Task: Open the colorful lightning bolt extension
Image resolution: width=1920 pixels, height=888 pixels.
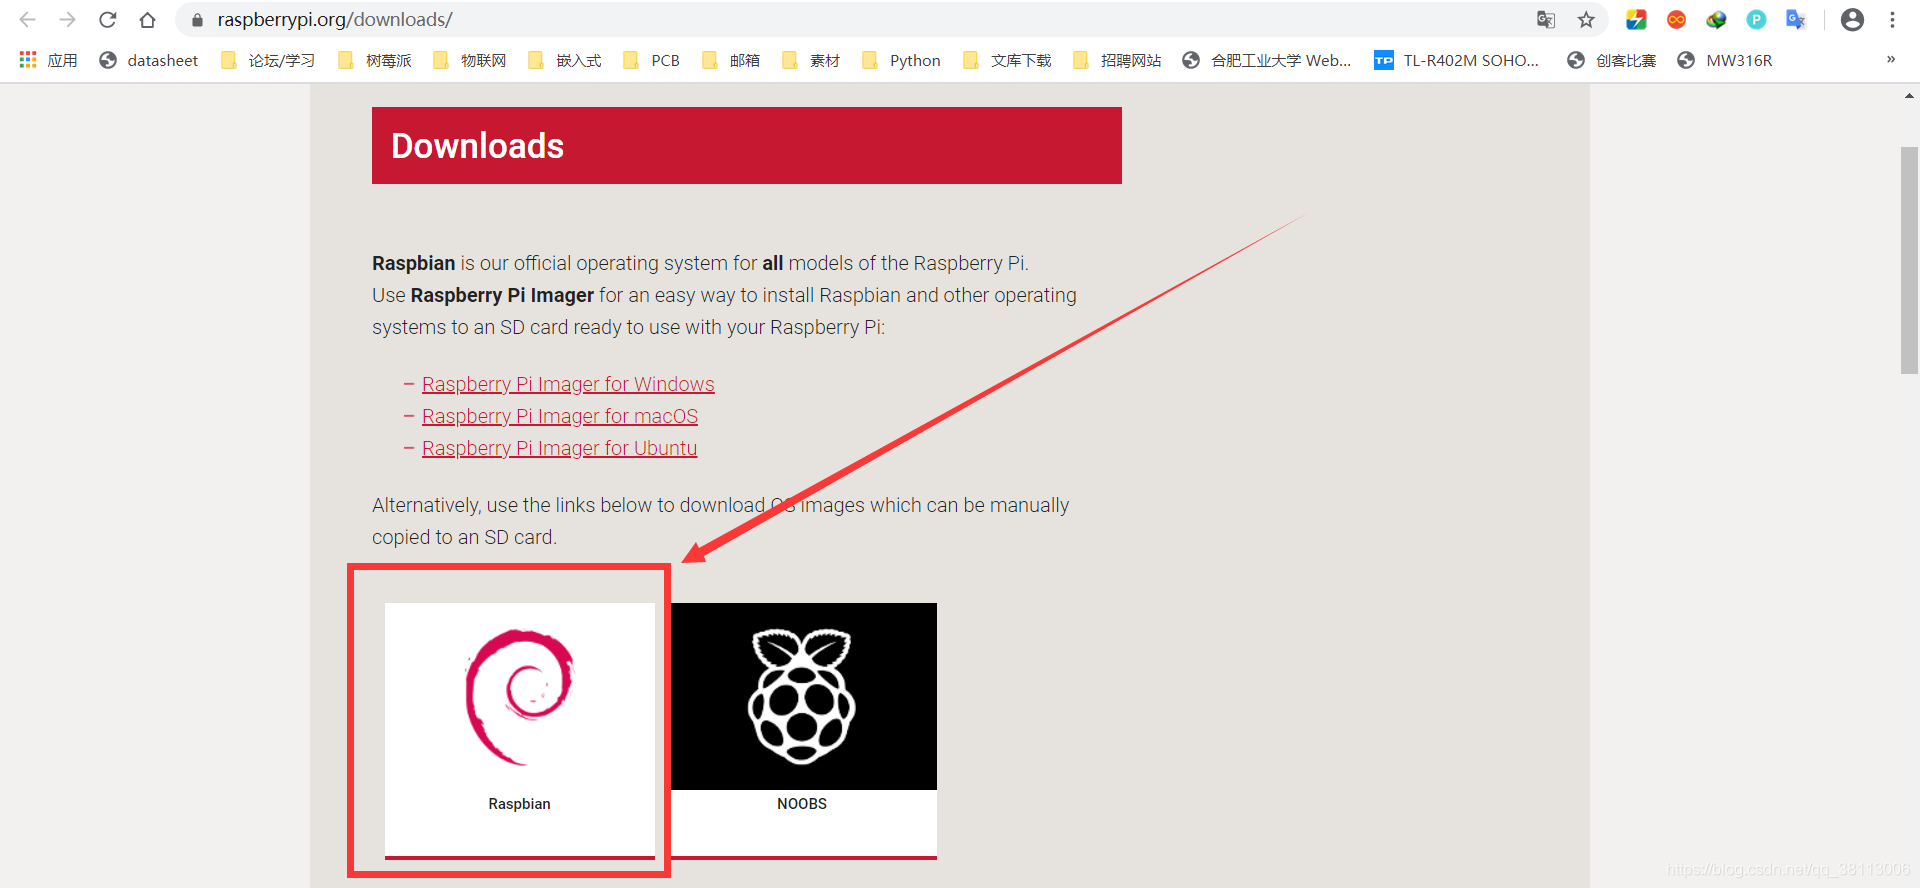Action: point(1637,20)
